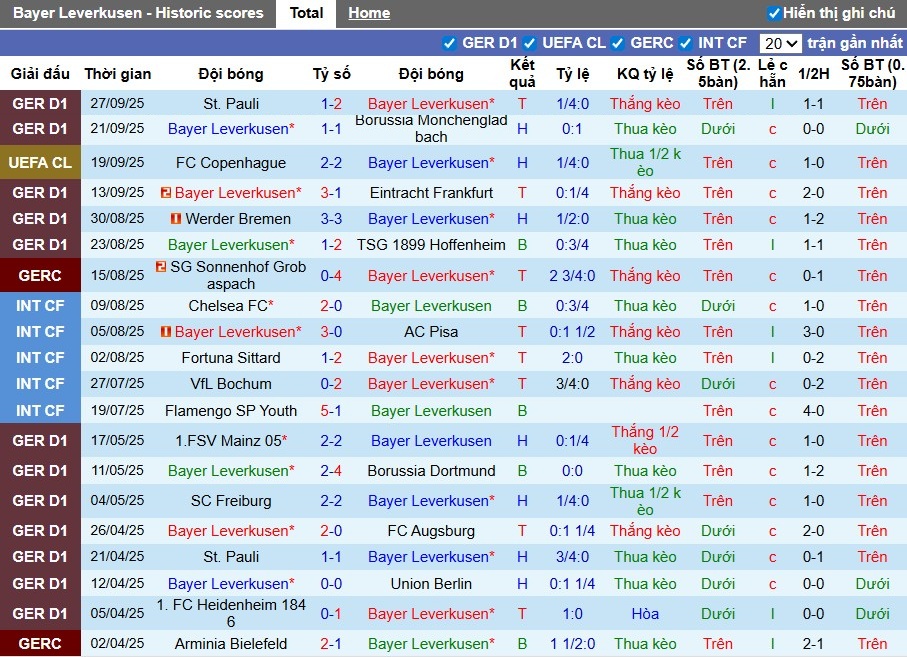907x657 pixels.
Task: Click Borussia Dortmund team link
Action: [431, 471]
